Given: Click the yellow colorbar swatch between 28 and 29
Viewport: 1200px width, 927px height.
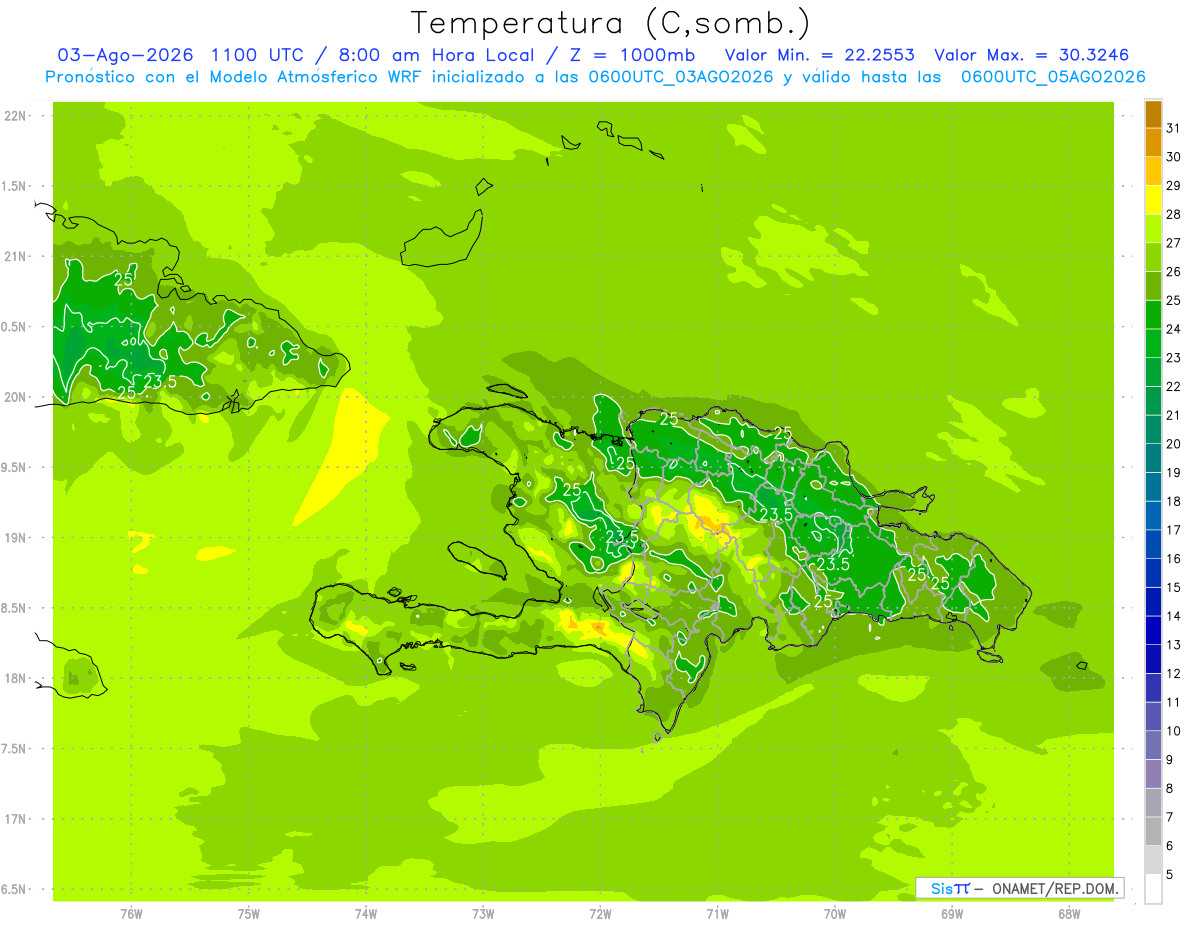Looking at the screenshot, I should pos(1153,200).
